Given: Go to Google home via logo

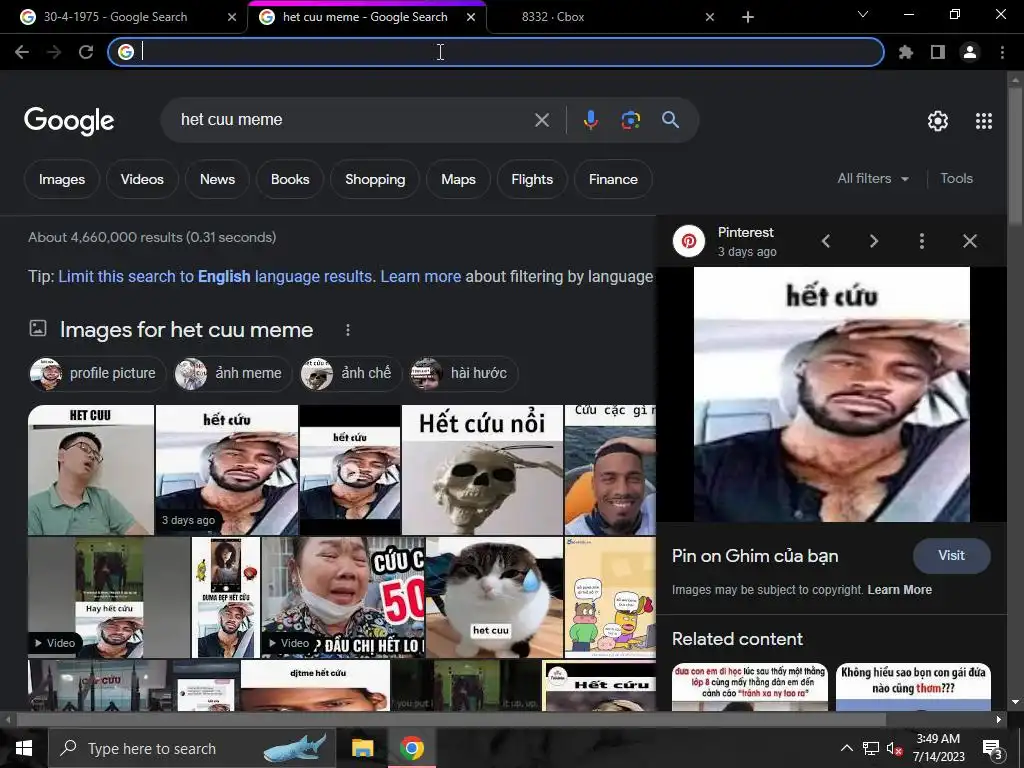Looking at the screenshot, I should [x=69, y=121].
